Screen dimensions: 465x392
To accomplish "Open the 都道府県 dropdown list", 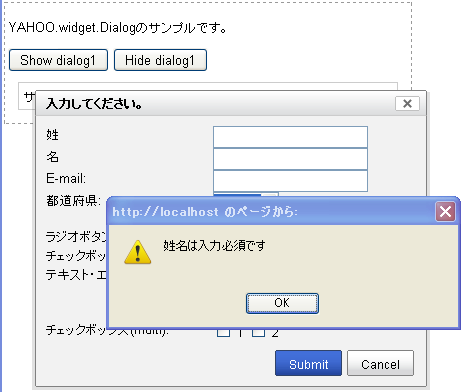I will point(246,195).
